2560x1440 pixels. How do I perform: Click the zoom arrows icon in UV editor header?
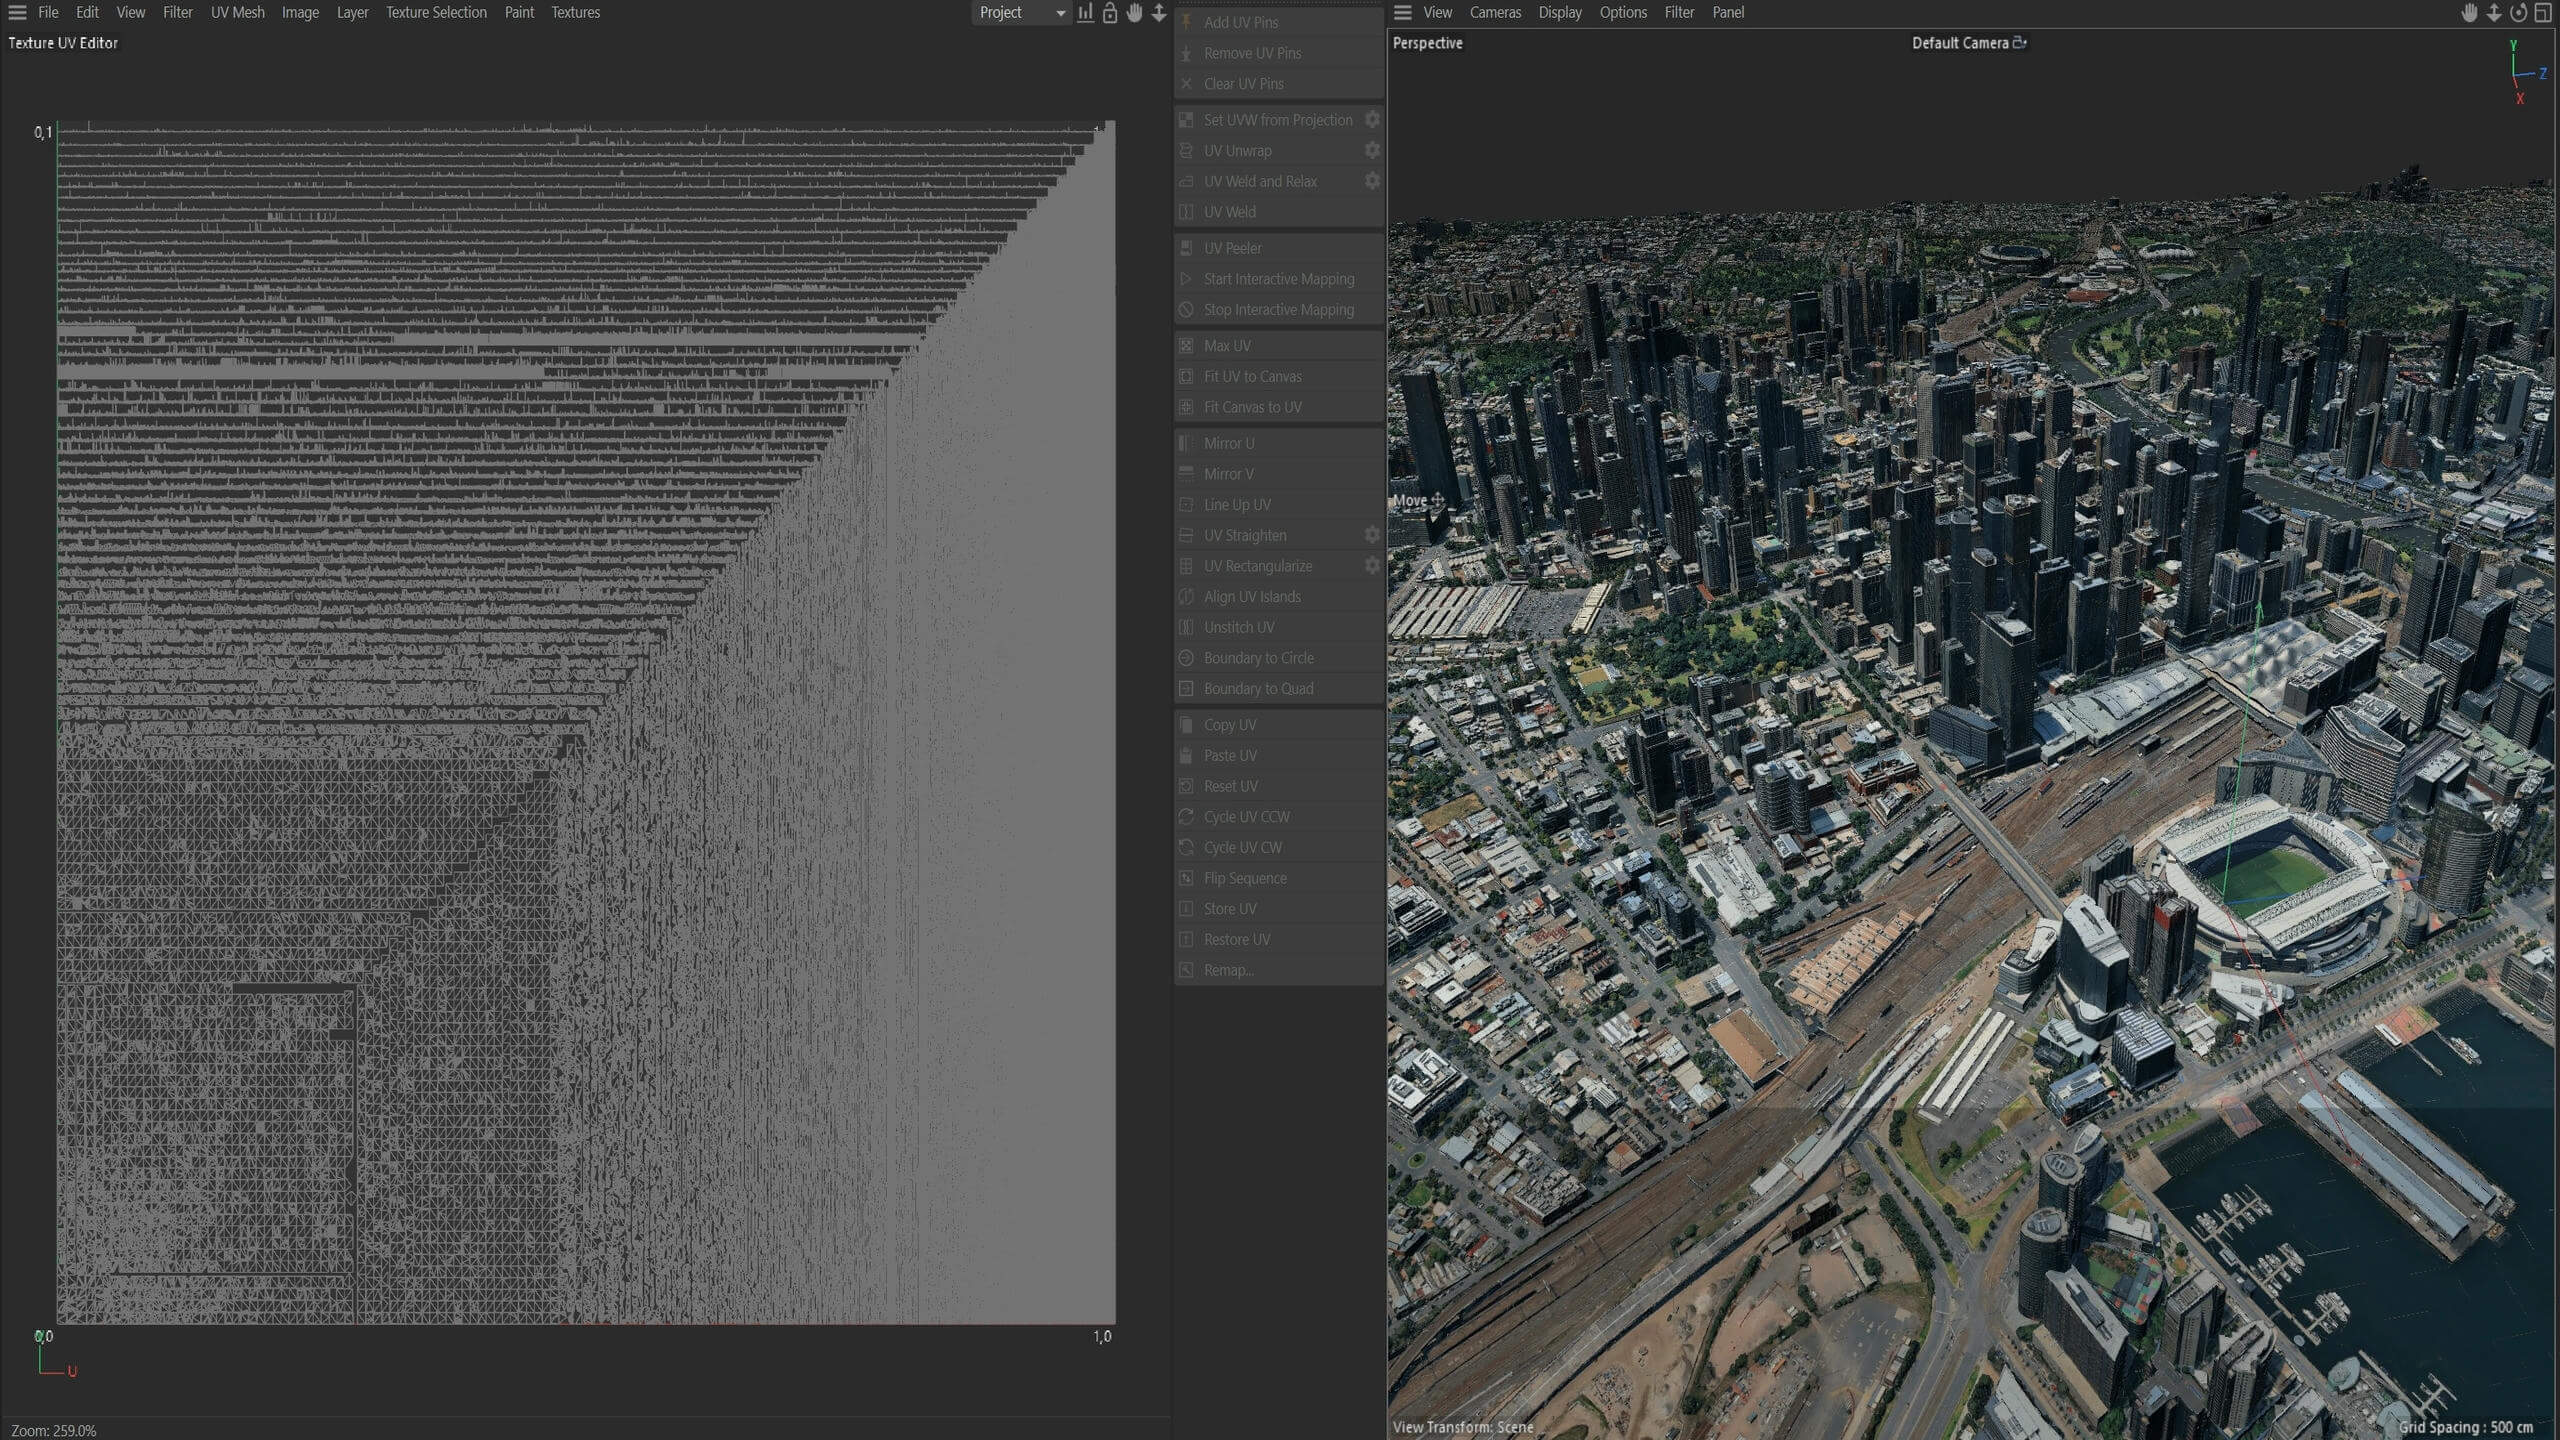click(x=1159, y=13)
